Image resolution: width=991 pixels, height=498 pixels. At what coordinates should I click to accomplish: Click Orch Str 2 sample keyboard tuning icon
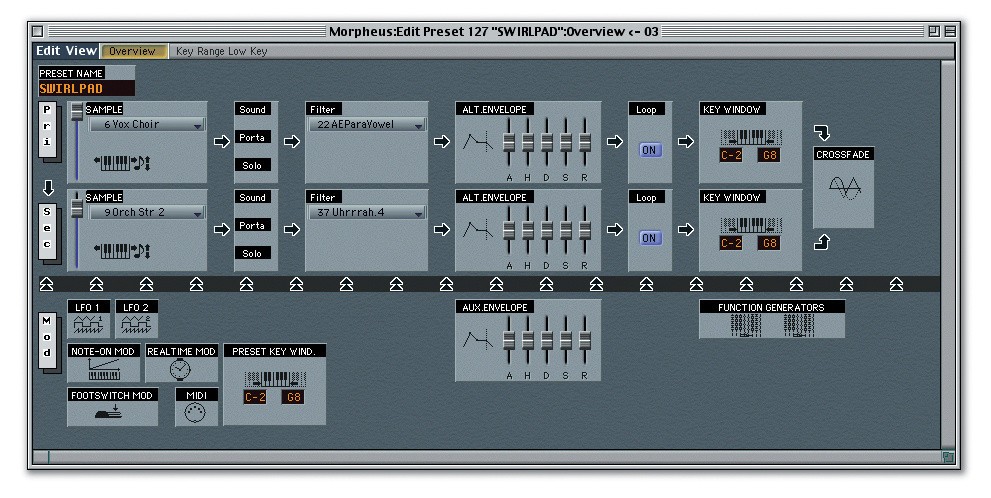[x=122, y=251]
